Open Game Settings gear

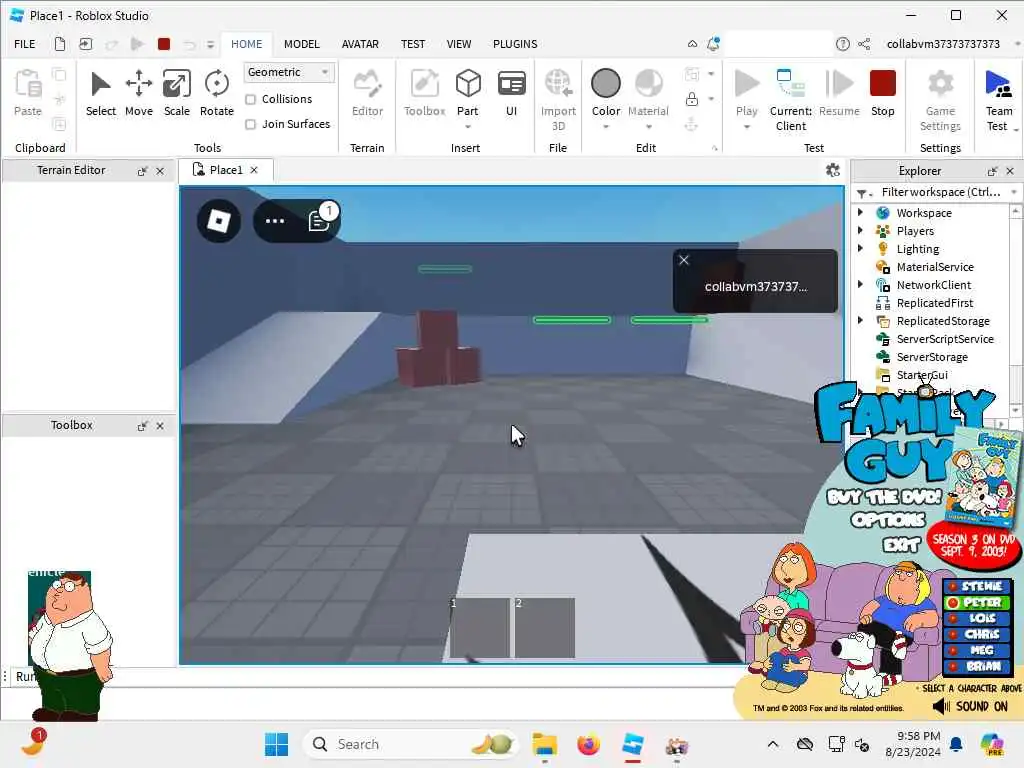click(940, 84)
